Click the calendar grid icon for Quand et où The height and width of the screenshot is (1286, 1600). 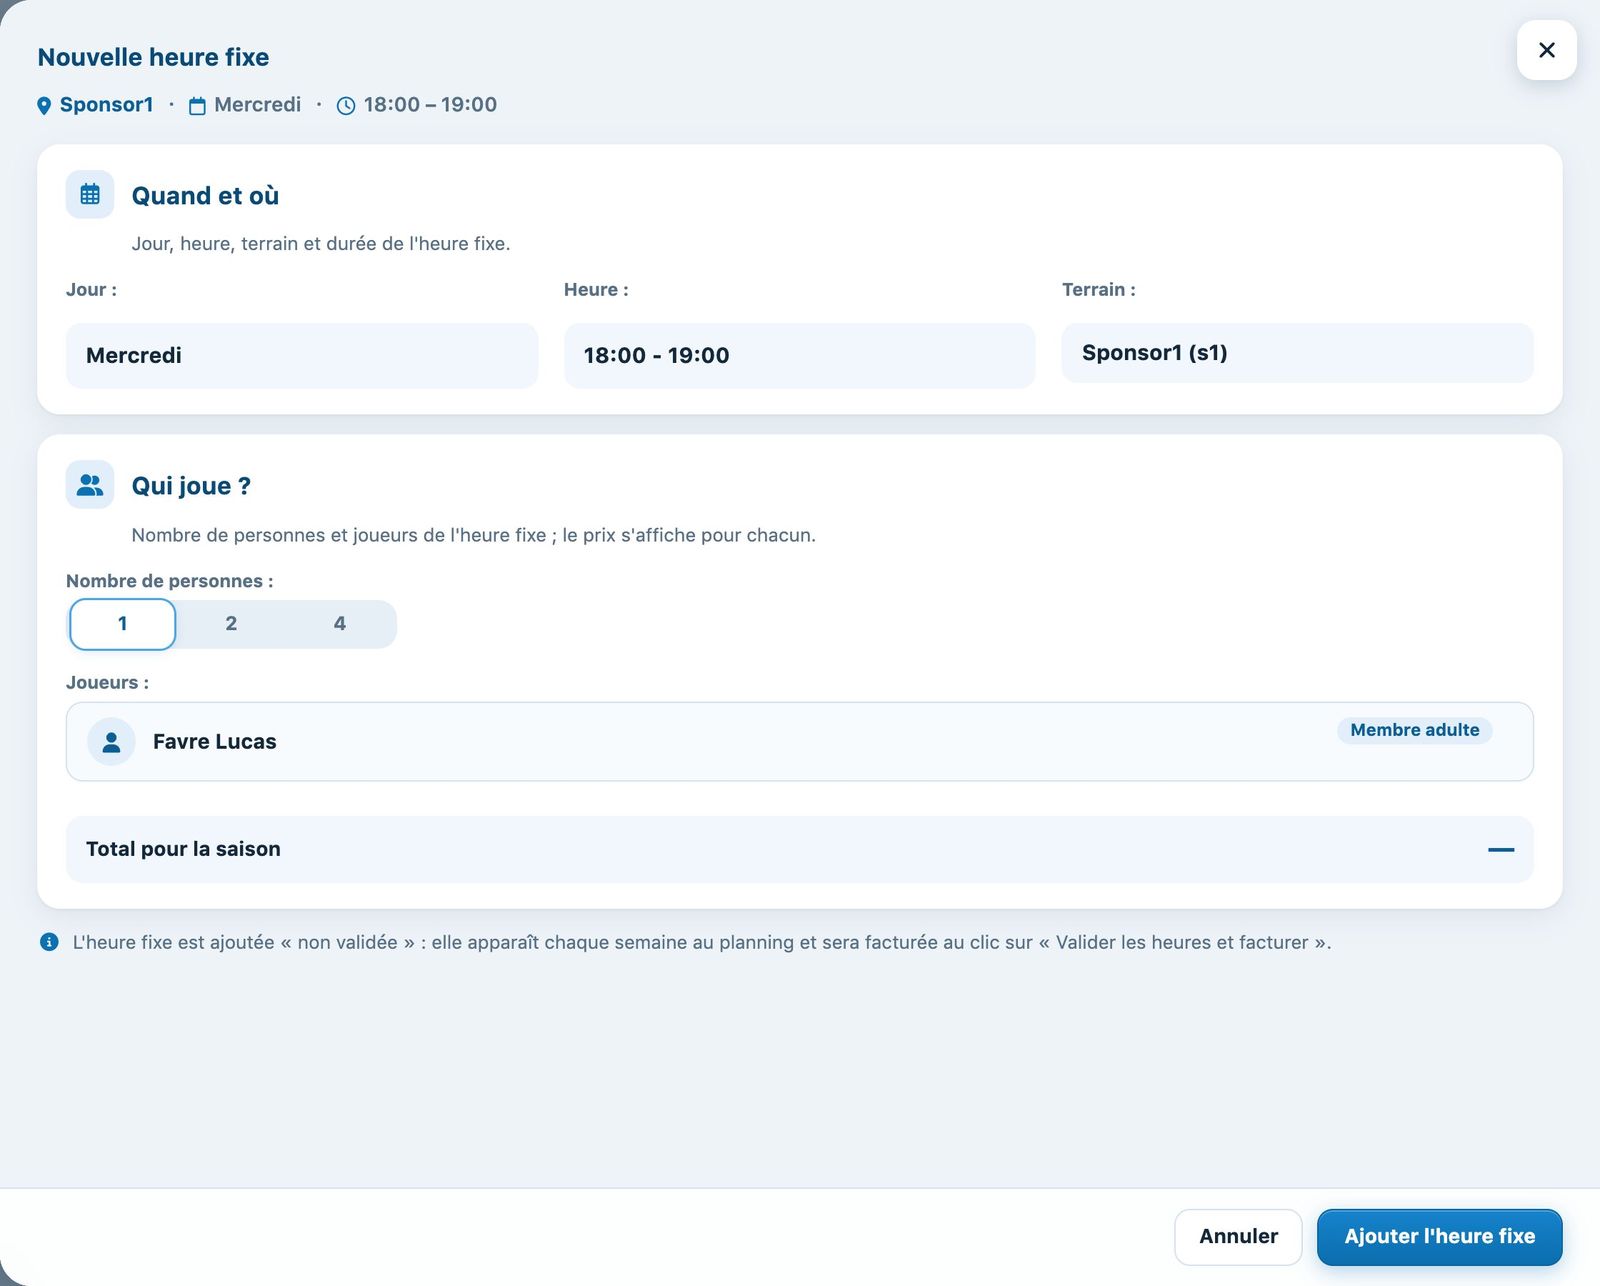click(90, 194)
